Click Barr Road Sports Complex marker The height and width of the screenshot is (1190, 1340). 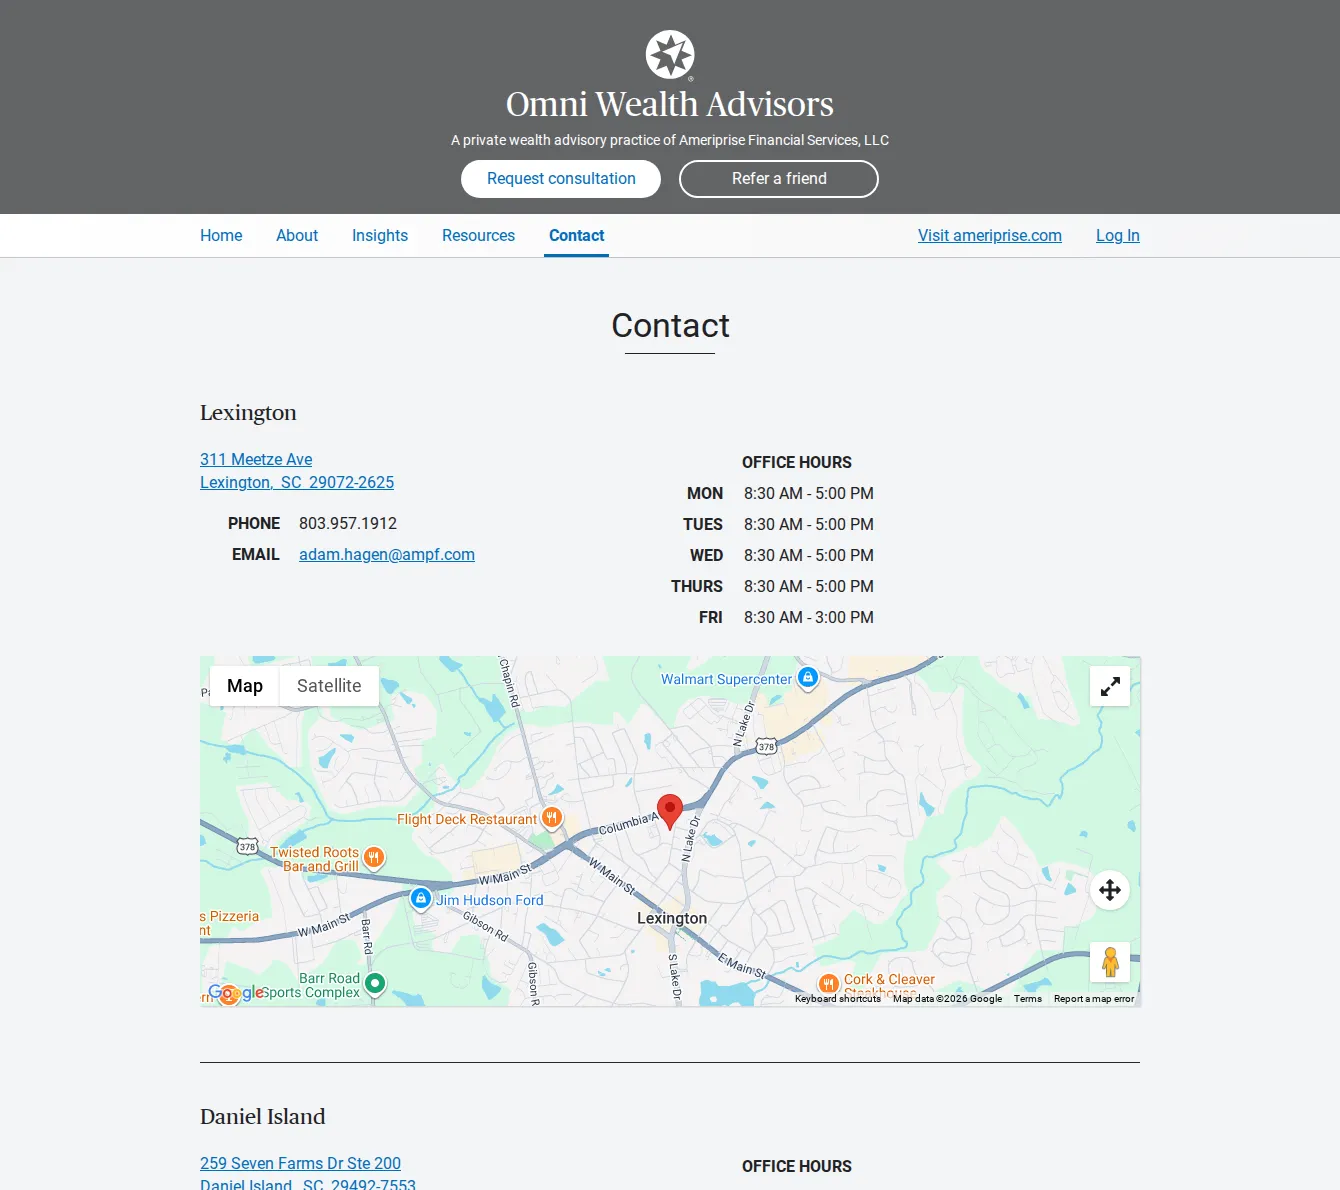375,983
